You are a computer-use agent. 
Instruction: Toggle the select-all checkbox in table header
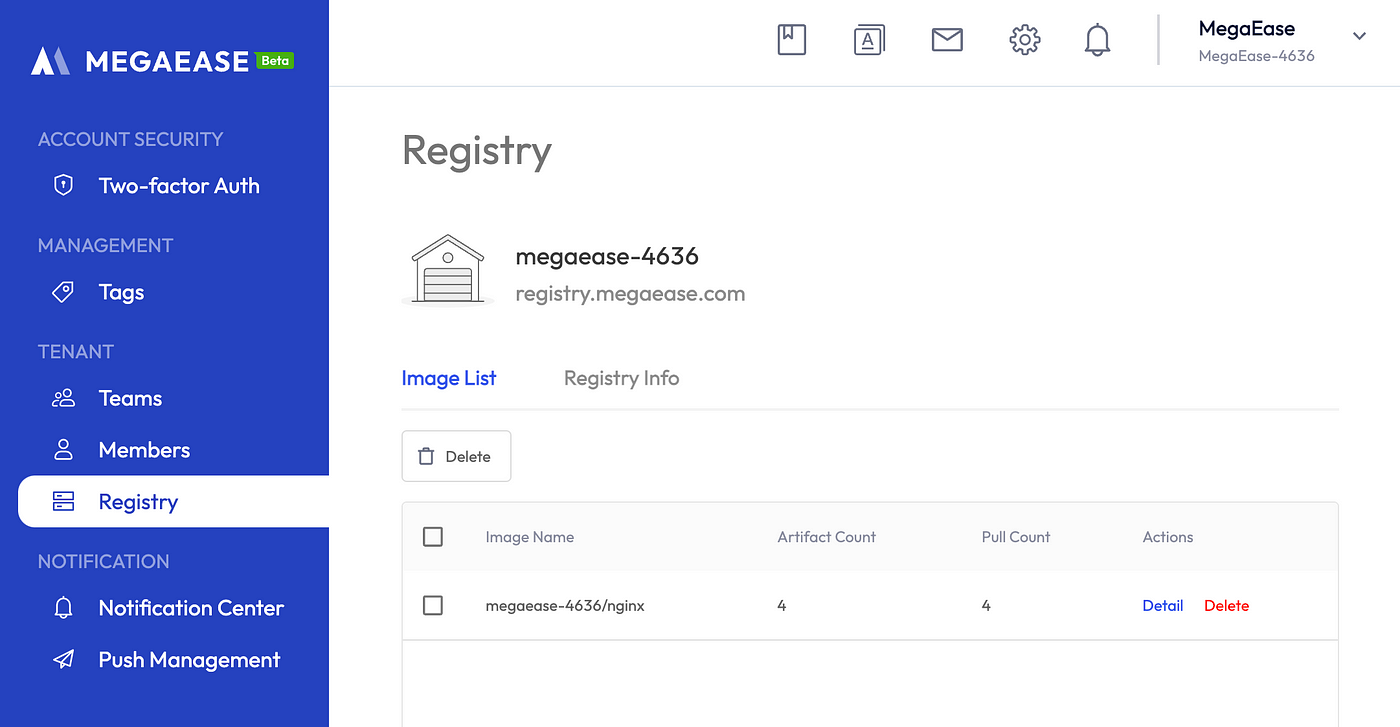433,537
